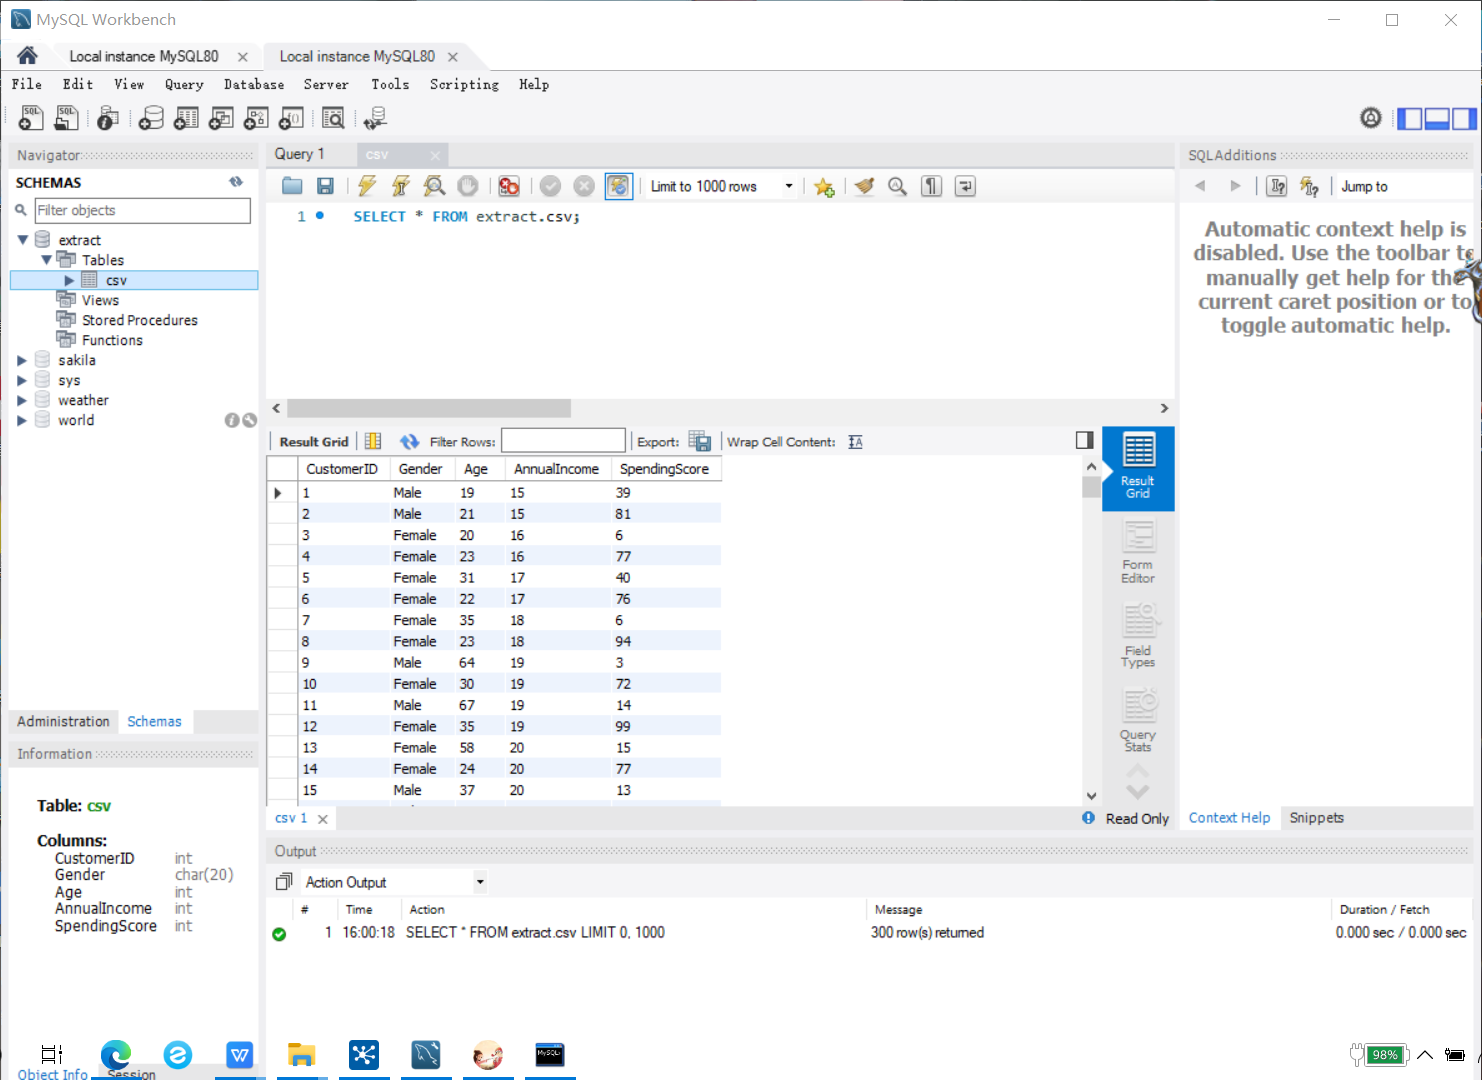Open the Query menu

click(184, 84)
